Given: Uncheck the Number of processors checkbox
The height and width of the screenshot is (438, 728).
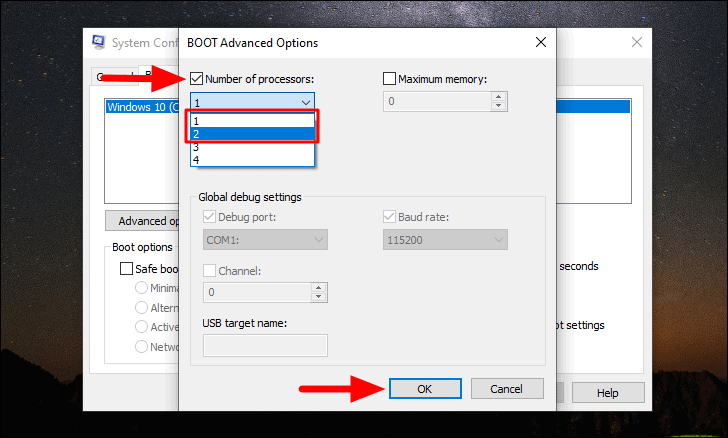Looking at the screenshot, I should [x=196, y=78].
